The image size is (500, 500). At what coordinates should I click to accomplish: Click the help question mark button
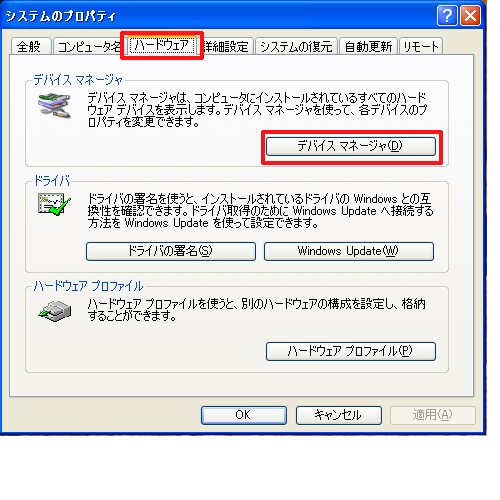[447, 15]
